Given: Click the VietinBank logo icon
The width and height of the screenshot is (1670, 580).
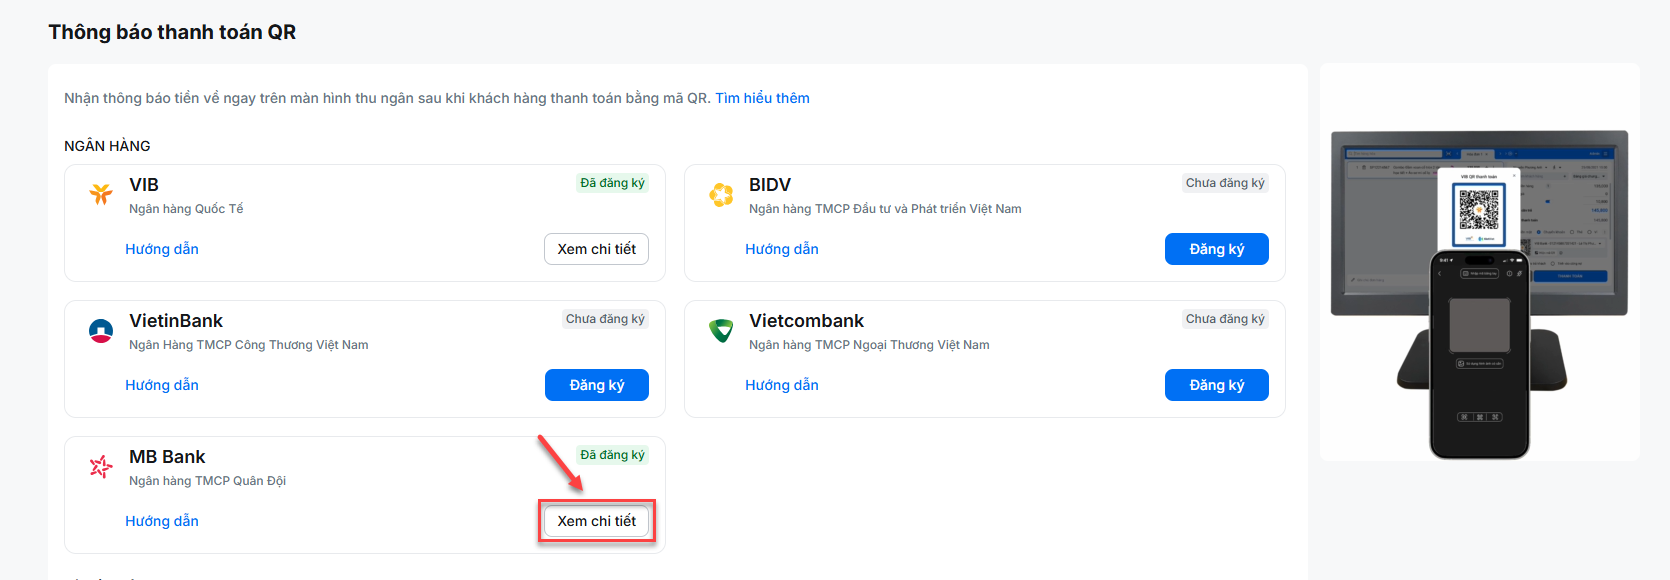Looking at the screenshot, I should (101, 330).
